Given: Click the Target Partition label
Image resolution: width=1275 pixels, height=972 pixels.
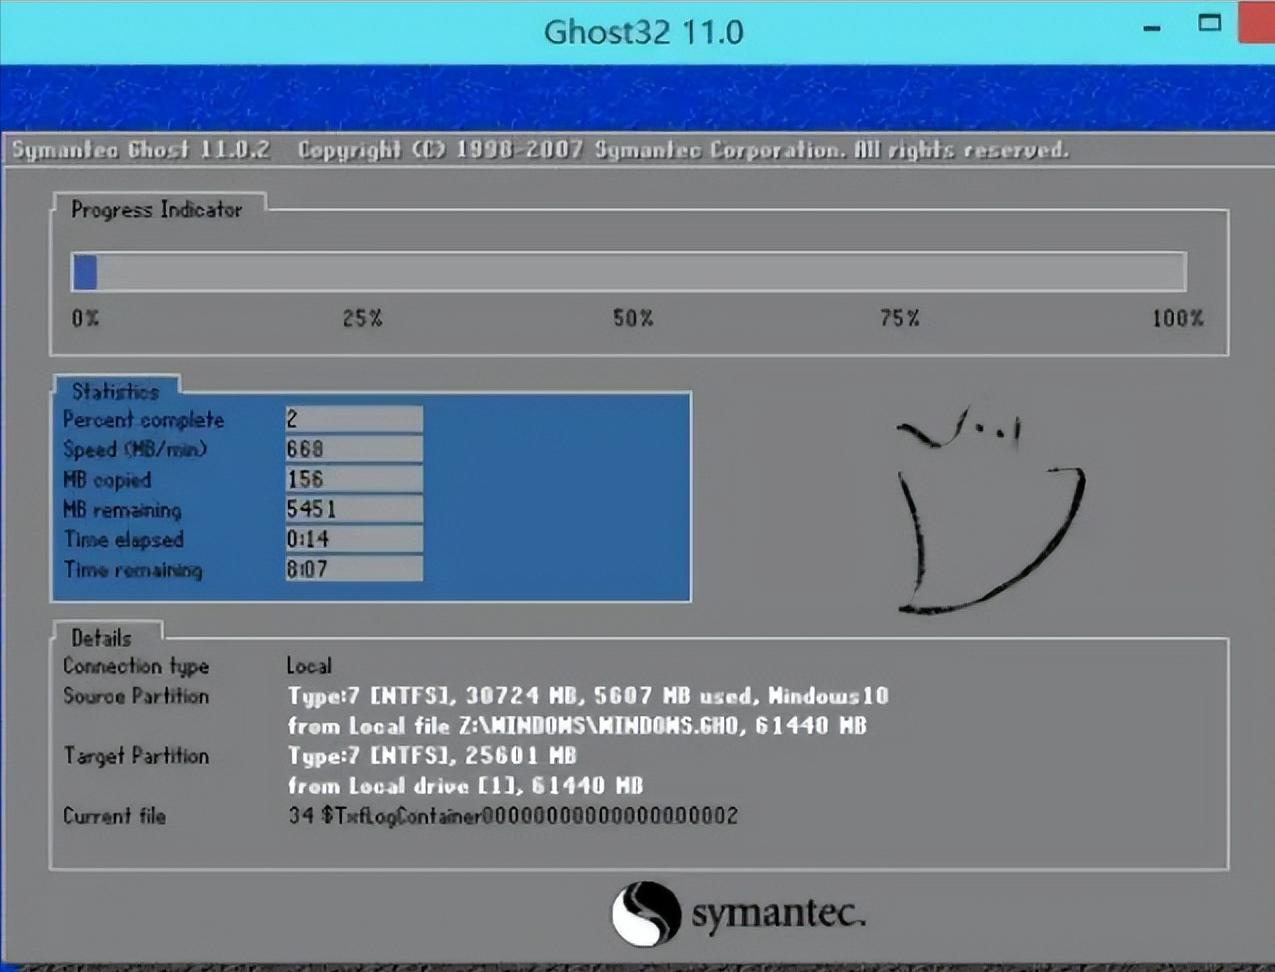Looking at the screenshot, I should click(136, 756).
